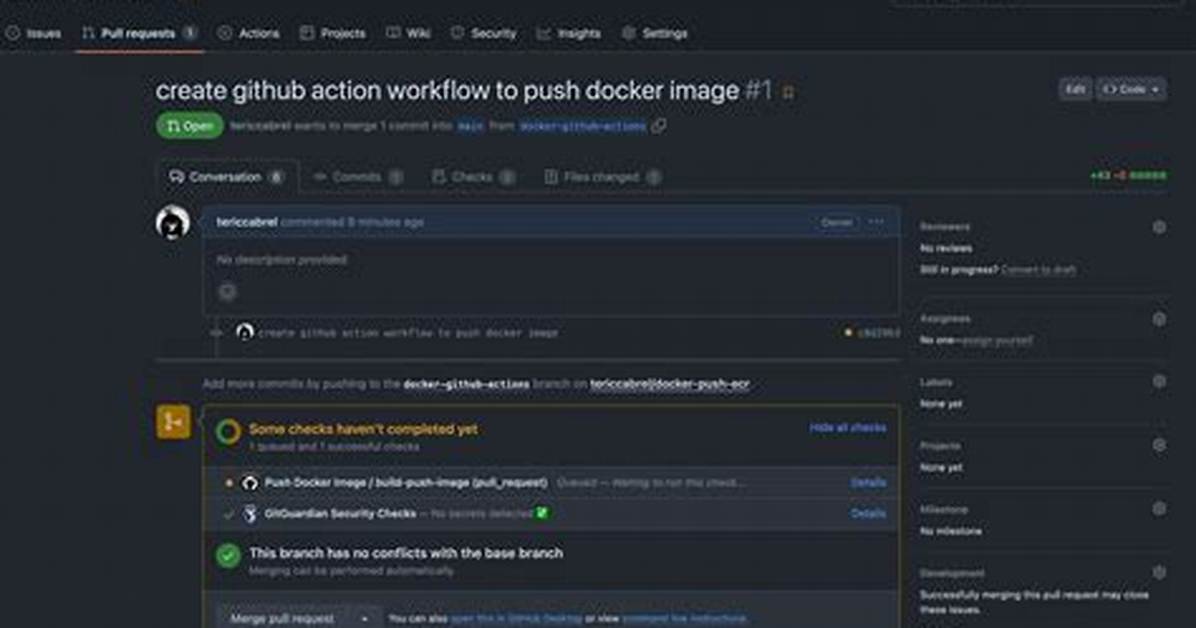The height and width of the screenshot is (628, 1196).
Task: Open the Issues tab
Action: pyautogui.click(x=34, y=34)
